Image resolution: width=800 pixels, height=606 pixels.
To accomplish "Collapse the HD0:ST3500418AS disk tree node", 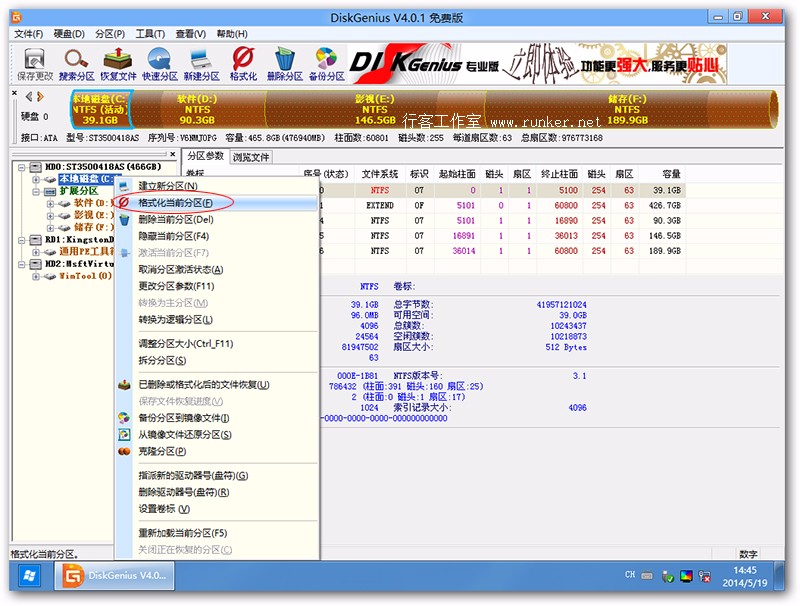I will point(22,167).
